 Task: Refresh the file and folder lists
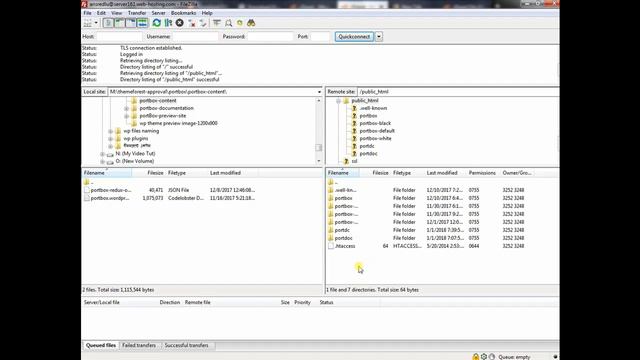(x=157, y=23)
